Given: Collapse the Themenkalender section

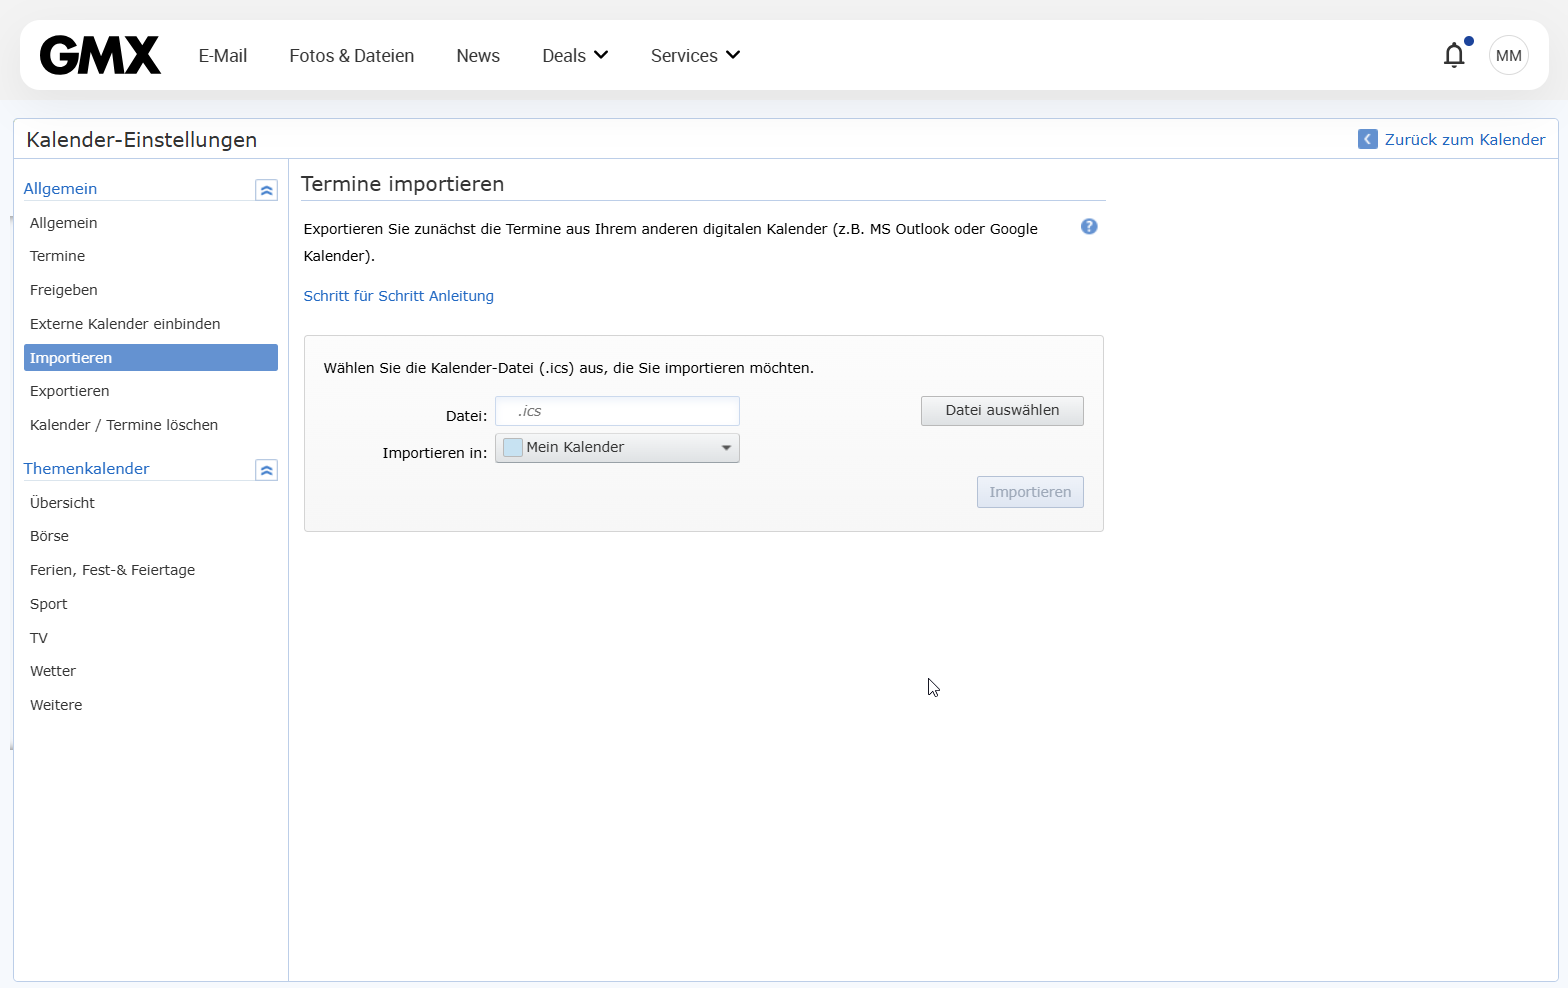Looking at the screenshot, I should click(266, 470).
